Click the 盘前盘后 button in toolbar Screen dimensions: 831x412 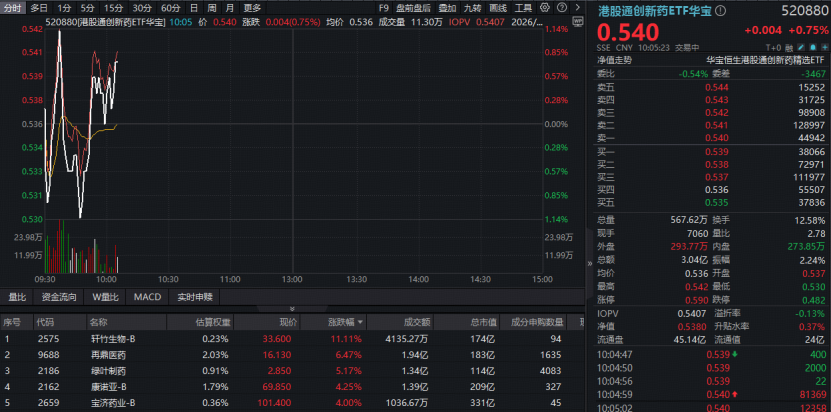coord(414,8)
